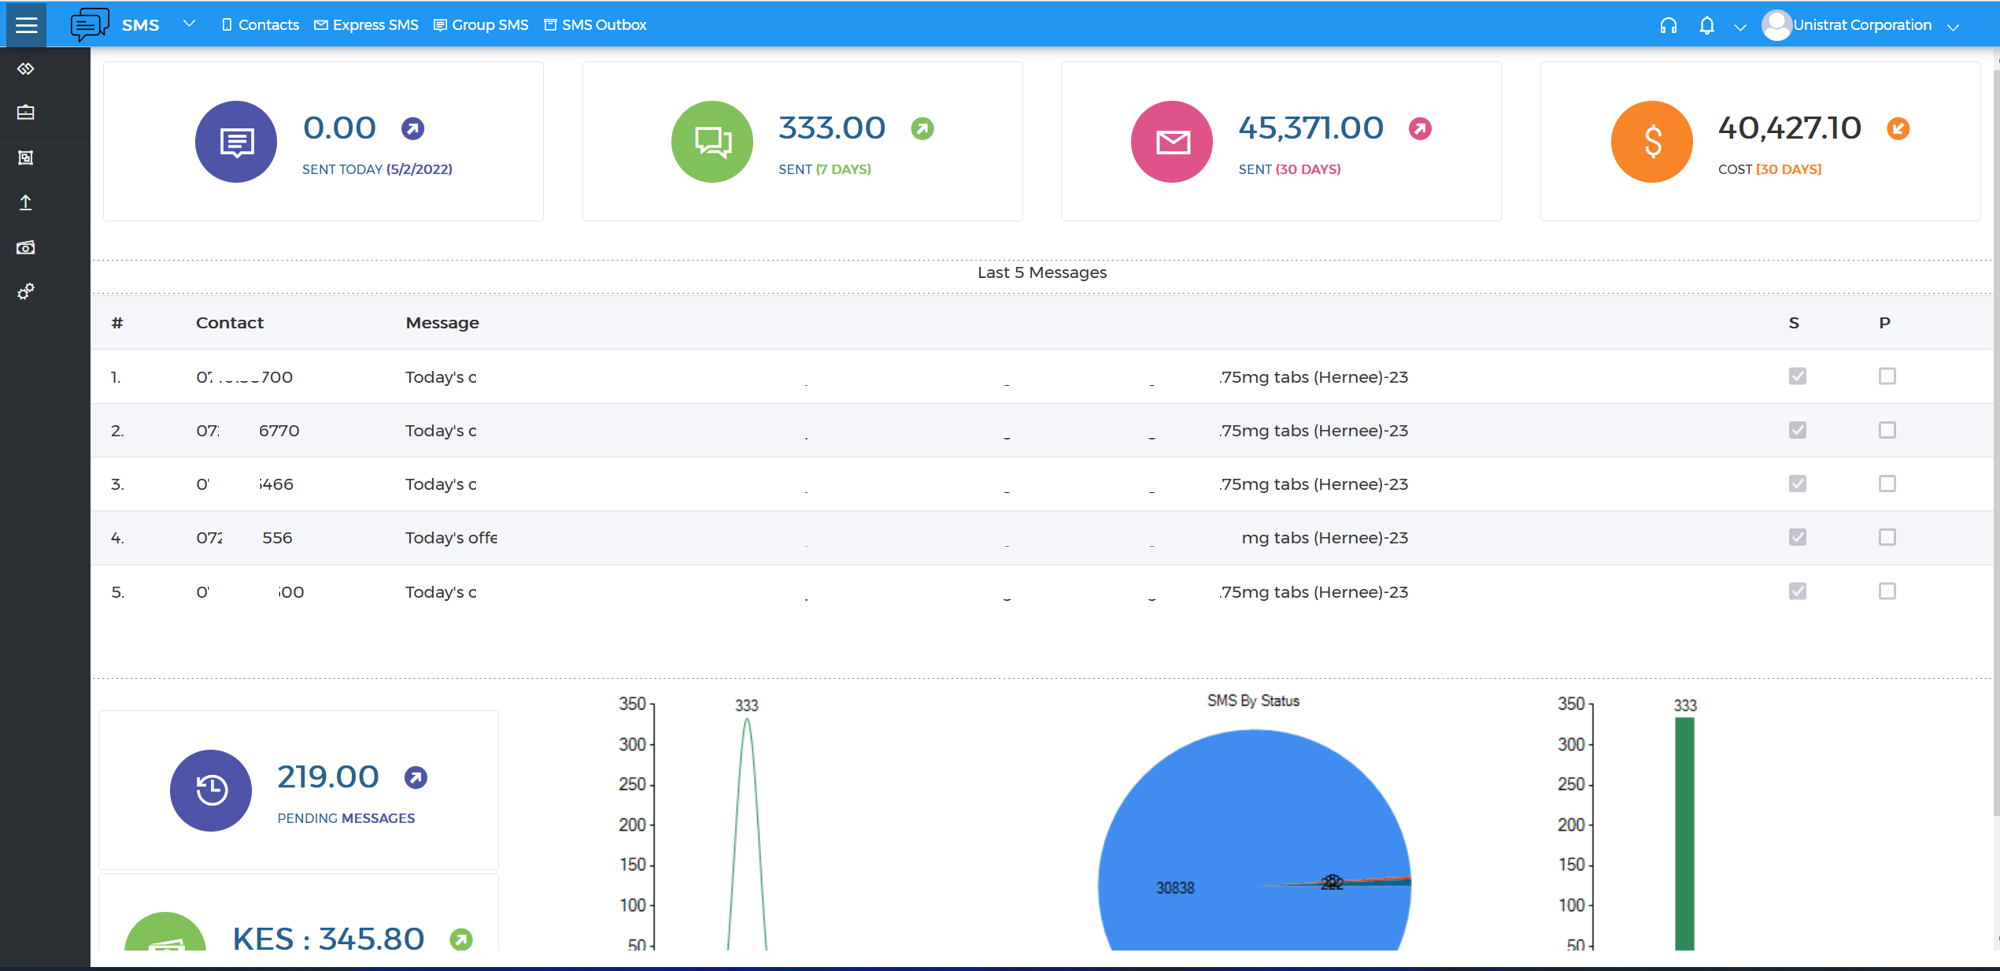
Task: Click the upload arrow sidebar icon
Action: pos(26,202)
